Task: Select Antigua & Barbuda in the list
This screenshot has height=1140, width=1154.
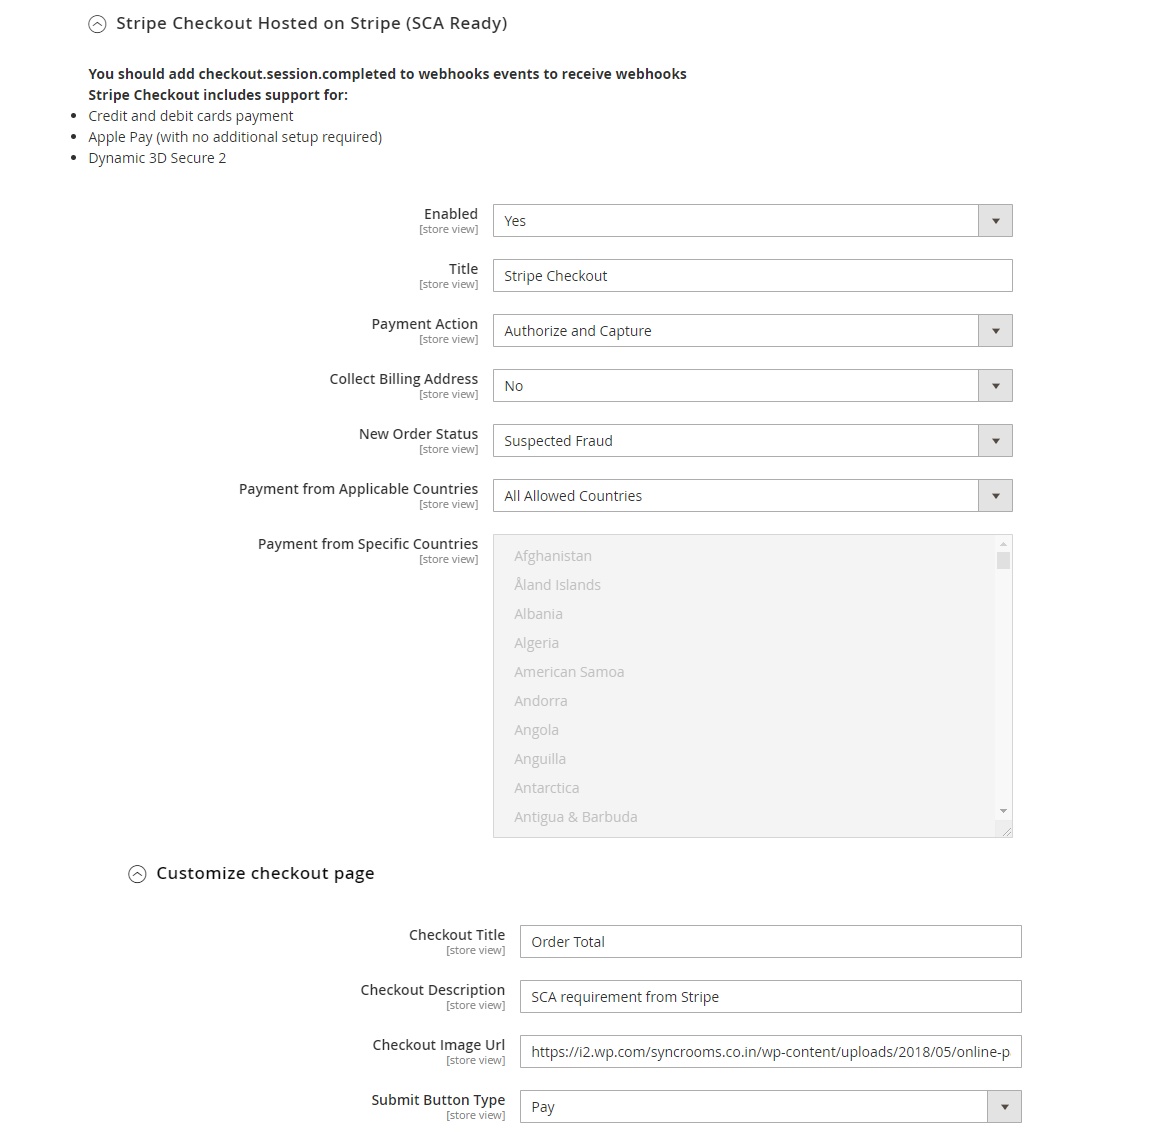Action: click(x=575, y=817)
